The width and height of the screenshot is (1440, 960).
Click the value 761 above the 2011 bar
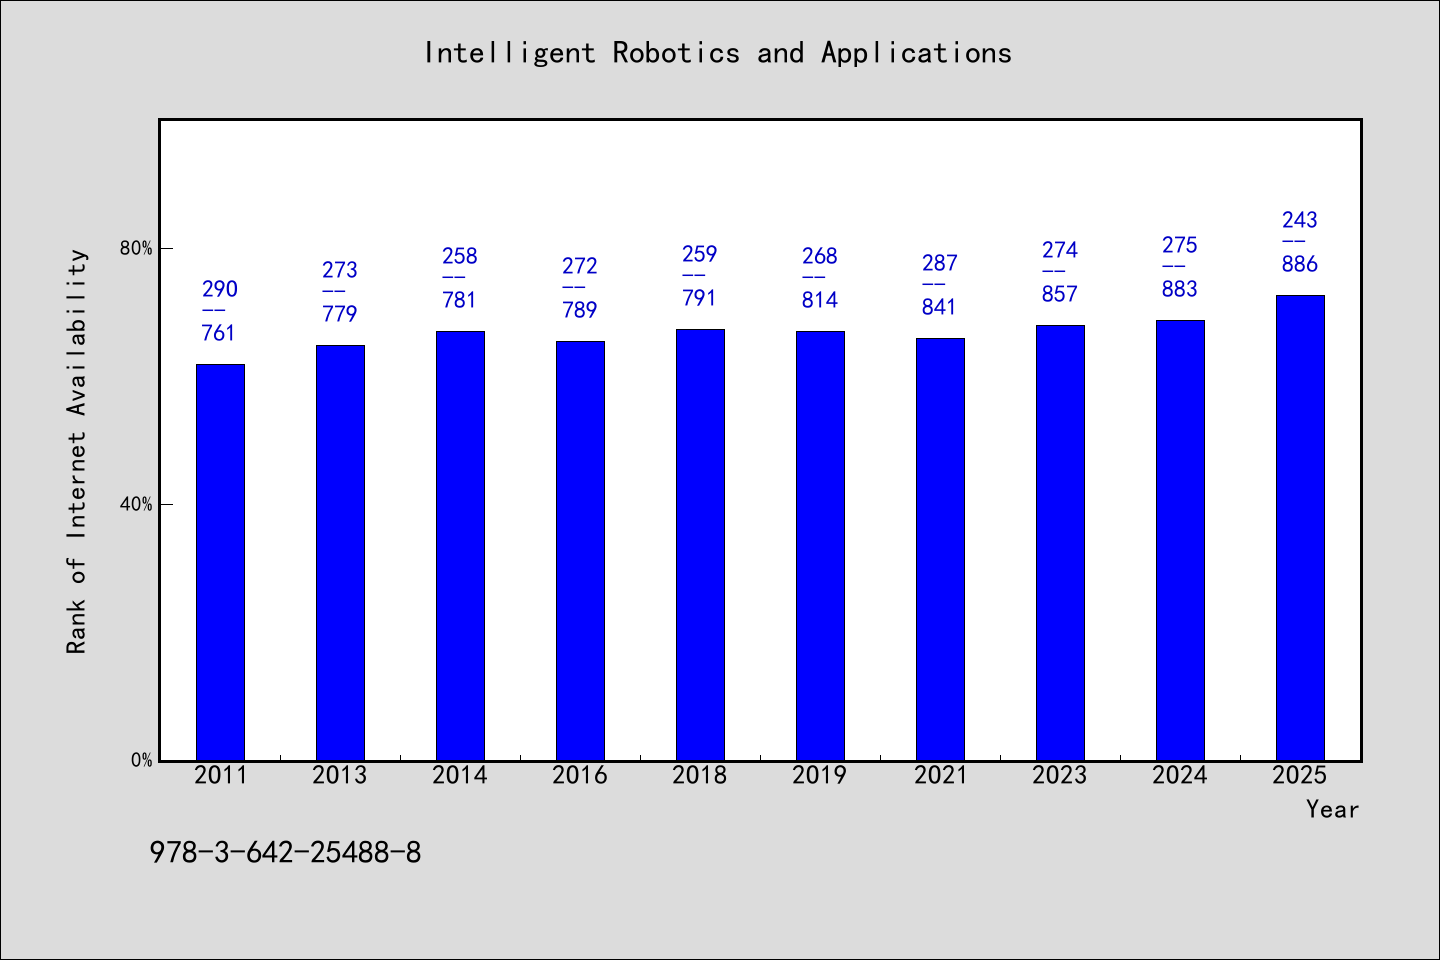pyautogui.click(x=220, y=333)
